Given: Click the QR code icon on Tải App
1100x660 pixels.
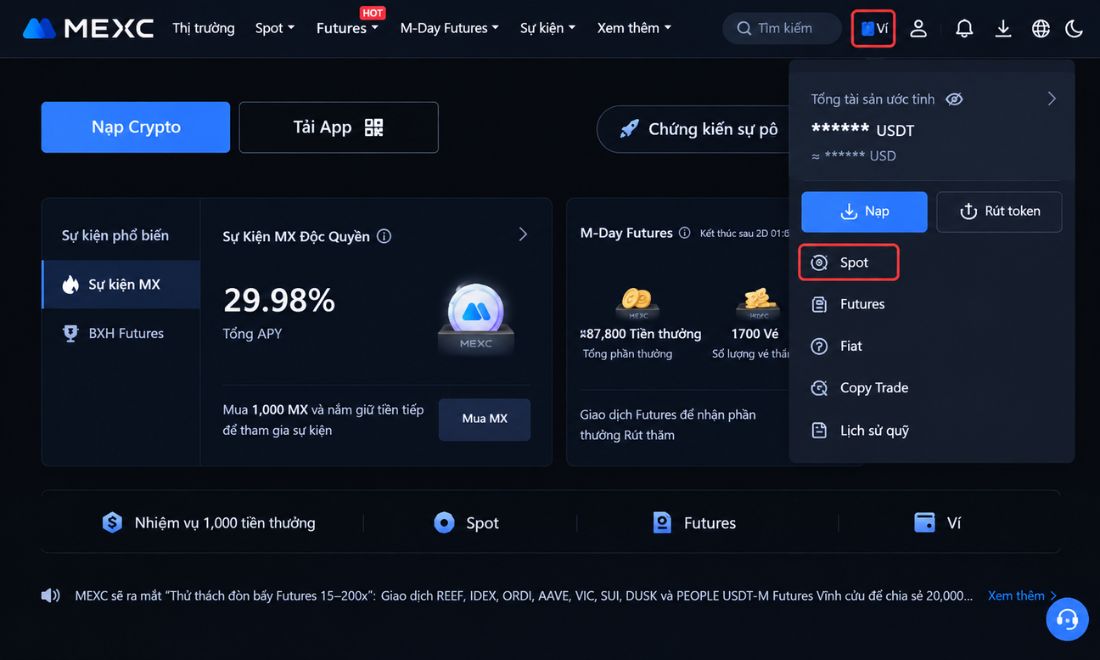Looking at the screenshot, I should [374, 127].
